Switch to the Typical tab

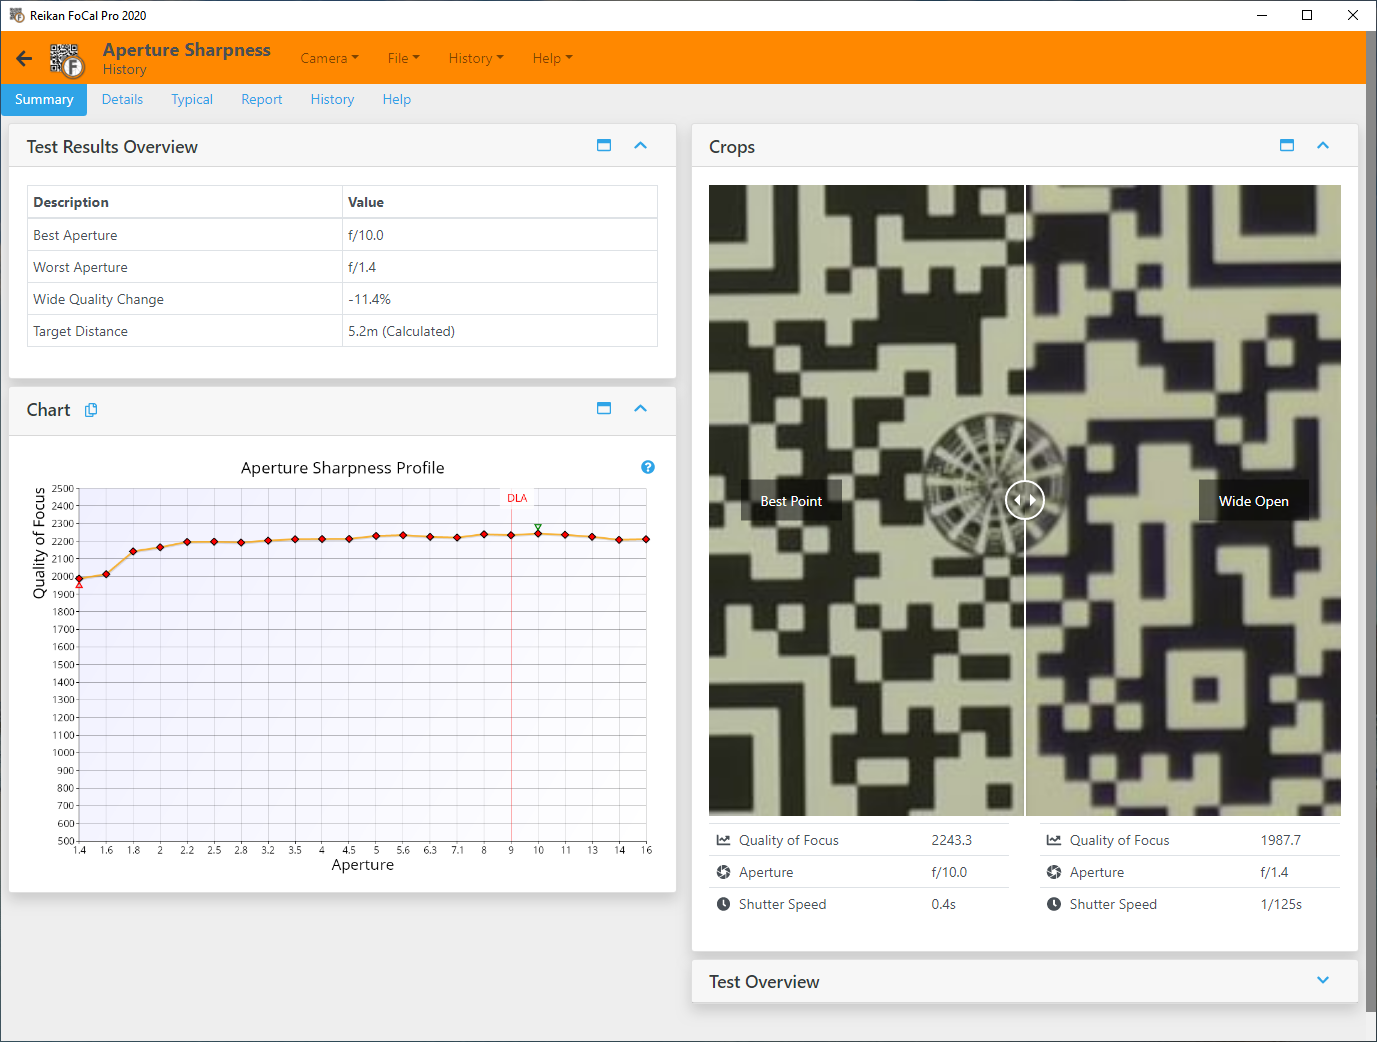(x=192, y=99)
